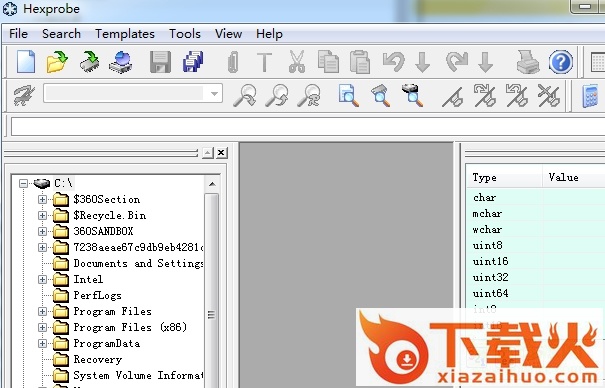Open the search combo box dropdown arrow
The image size is (605, 388).
215,93
